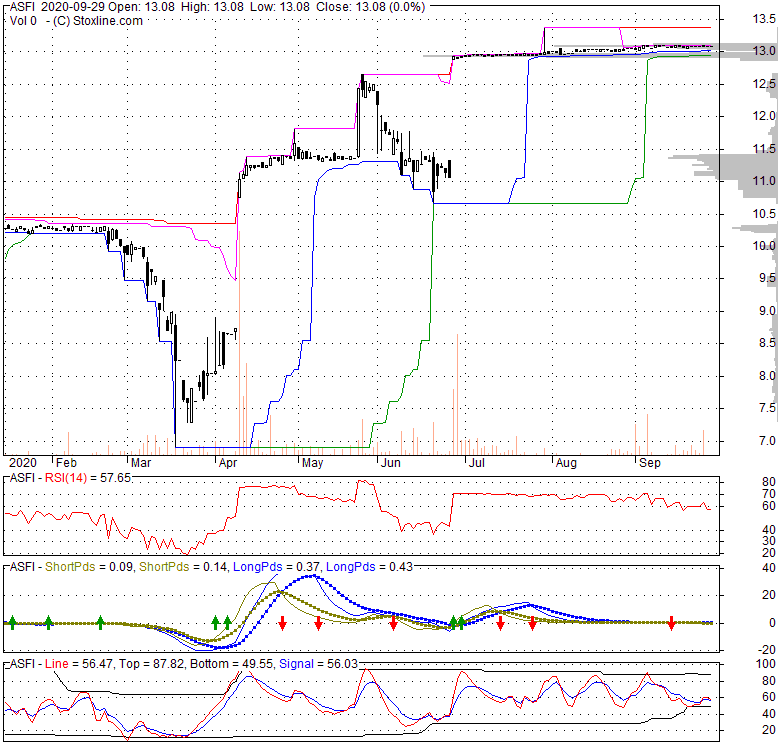Click the 70 label on the RSI axis
This screenshot has width=780, height=745.
[x=769, y=494]
